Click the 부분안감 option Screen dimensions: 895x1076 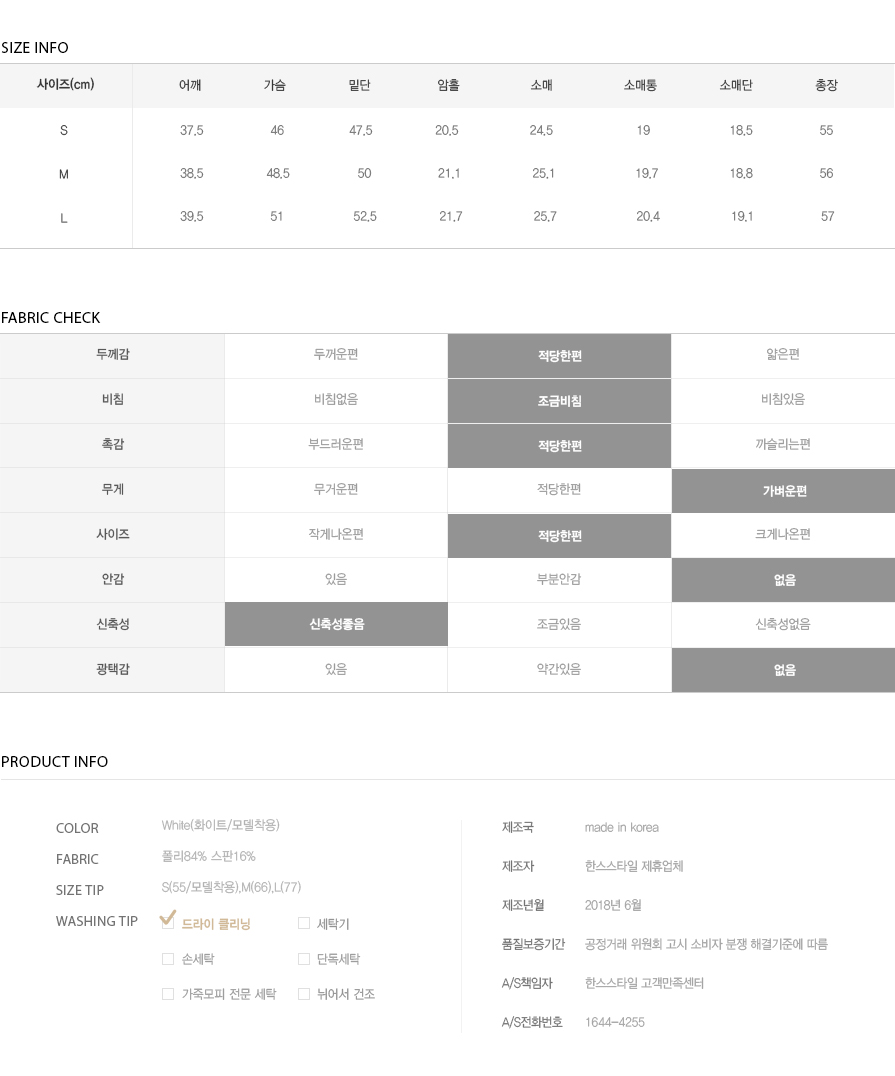559,579
